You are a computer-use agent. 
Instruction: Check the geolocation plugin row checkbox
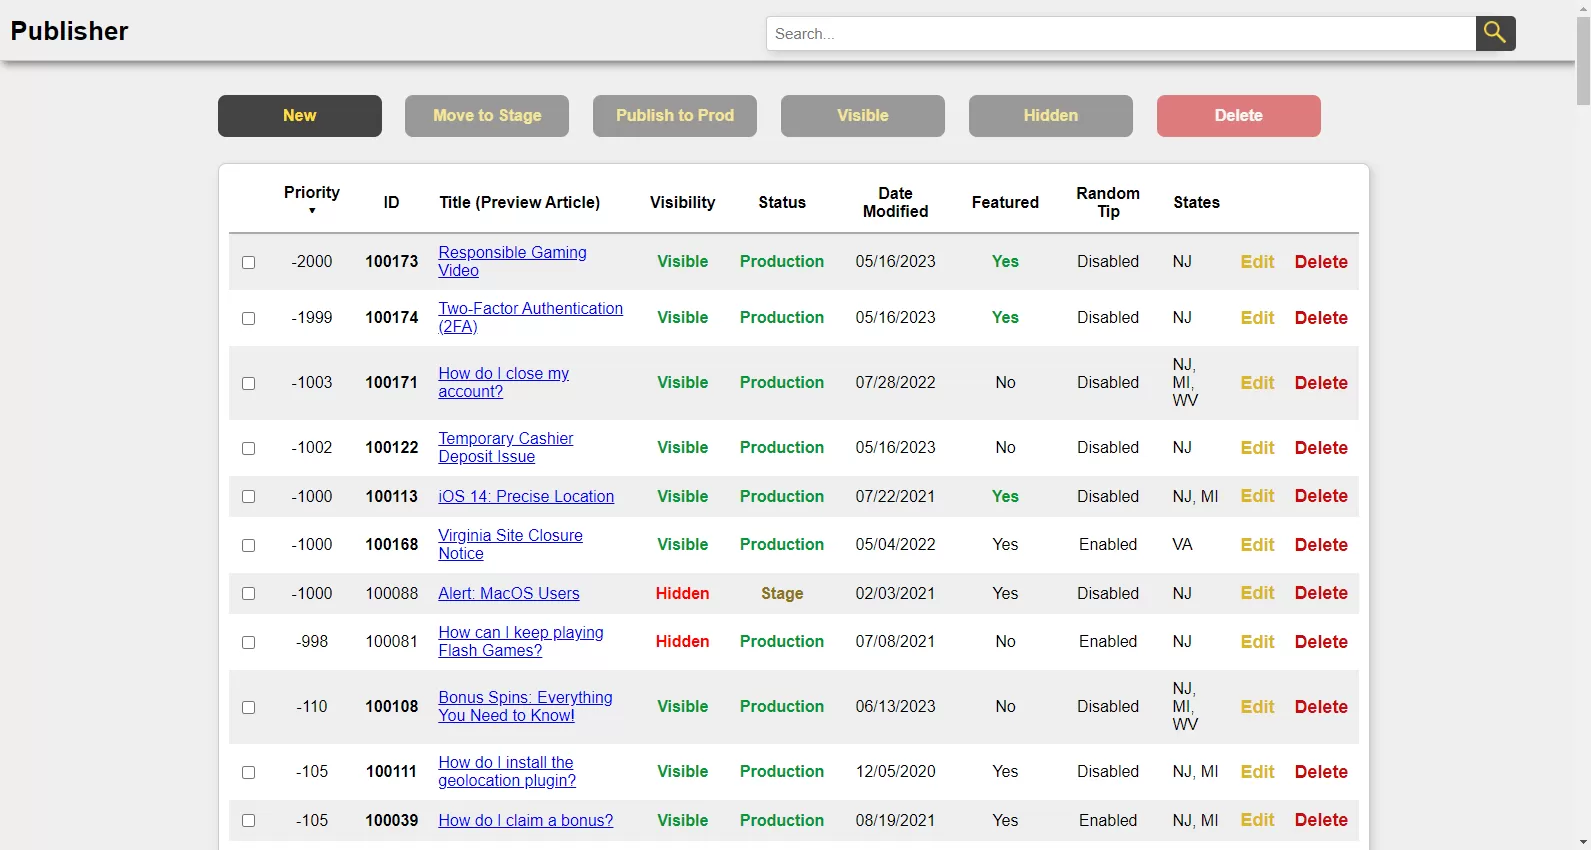coord(248,772)
